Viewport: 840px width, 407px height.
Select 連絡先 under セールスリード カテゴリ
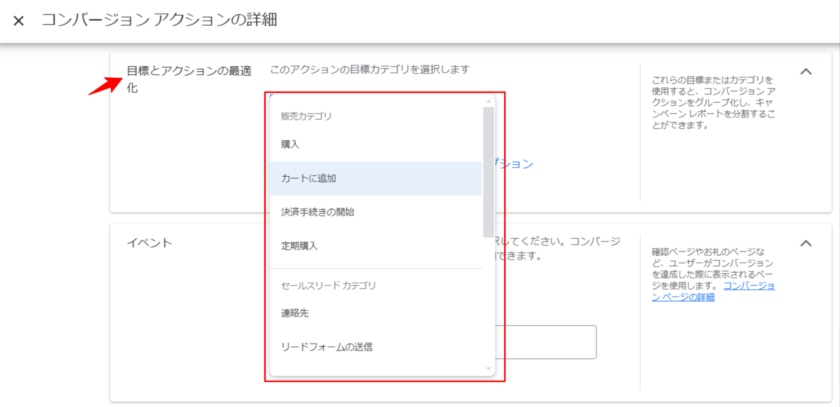[x=295, y=313]
